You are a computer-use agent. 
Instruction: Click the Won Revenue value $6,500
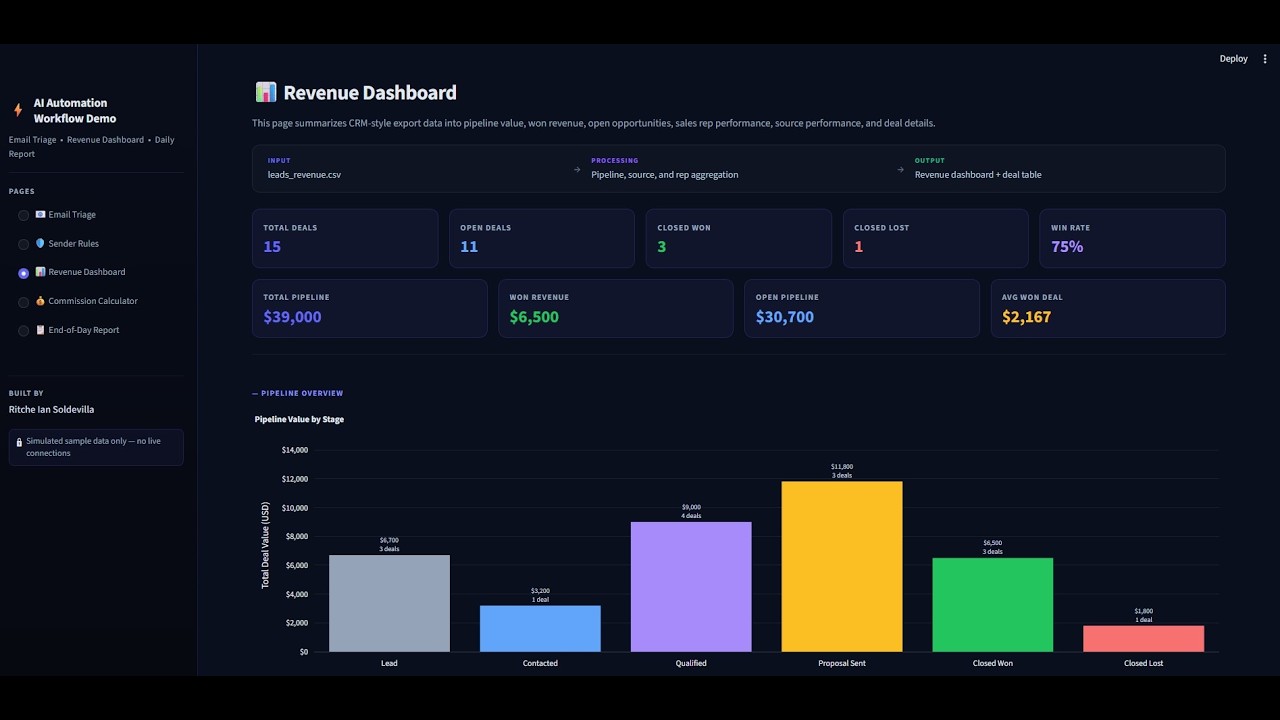click(534, 317)
